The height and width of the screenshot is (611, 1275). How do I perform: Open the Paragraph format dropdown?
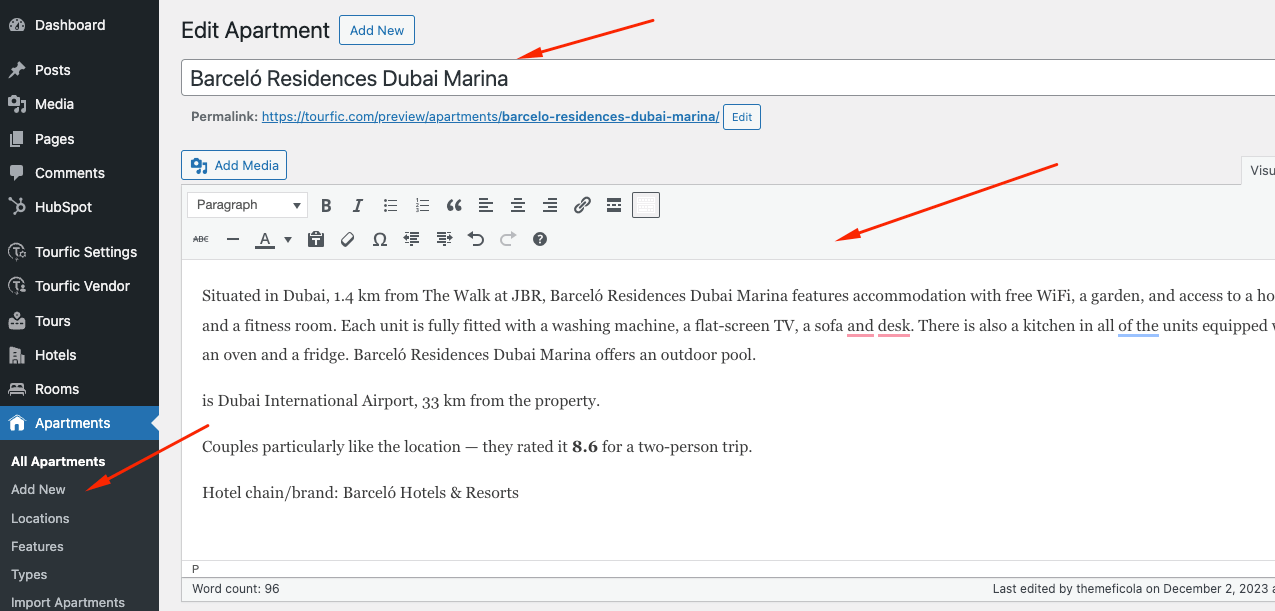pyautogui.click(x=247, y=205)
